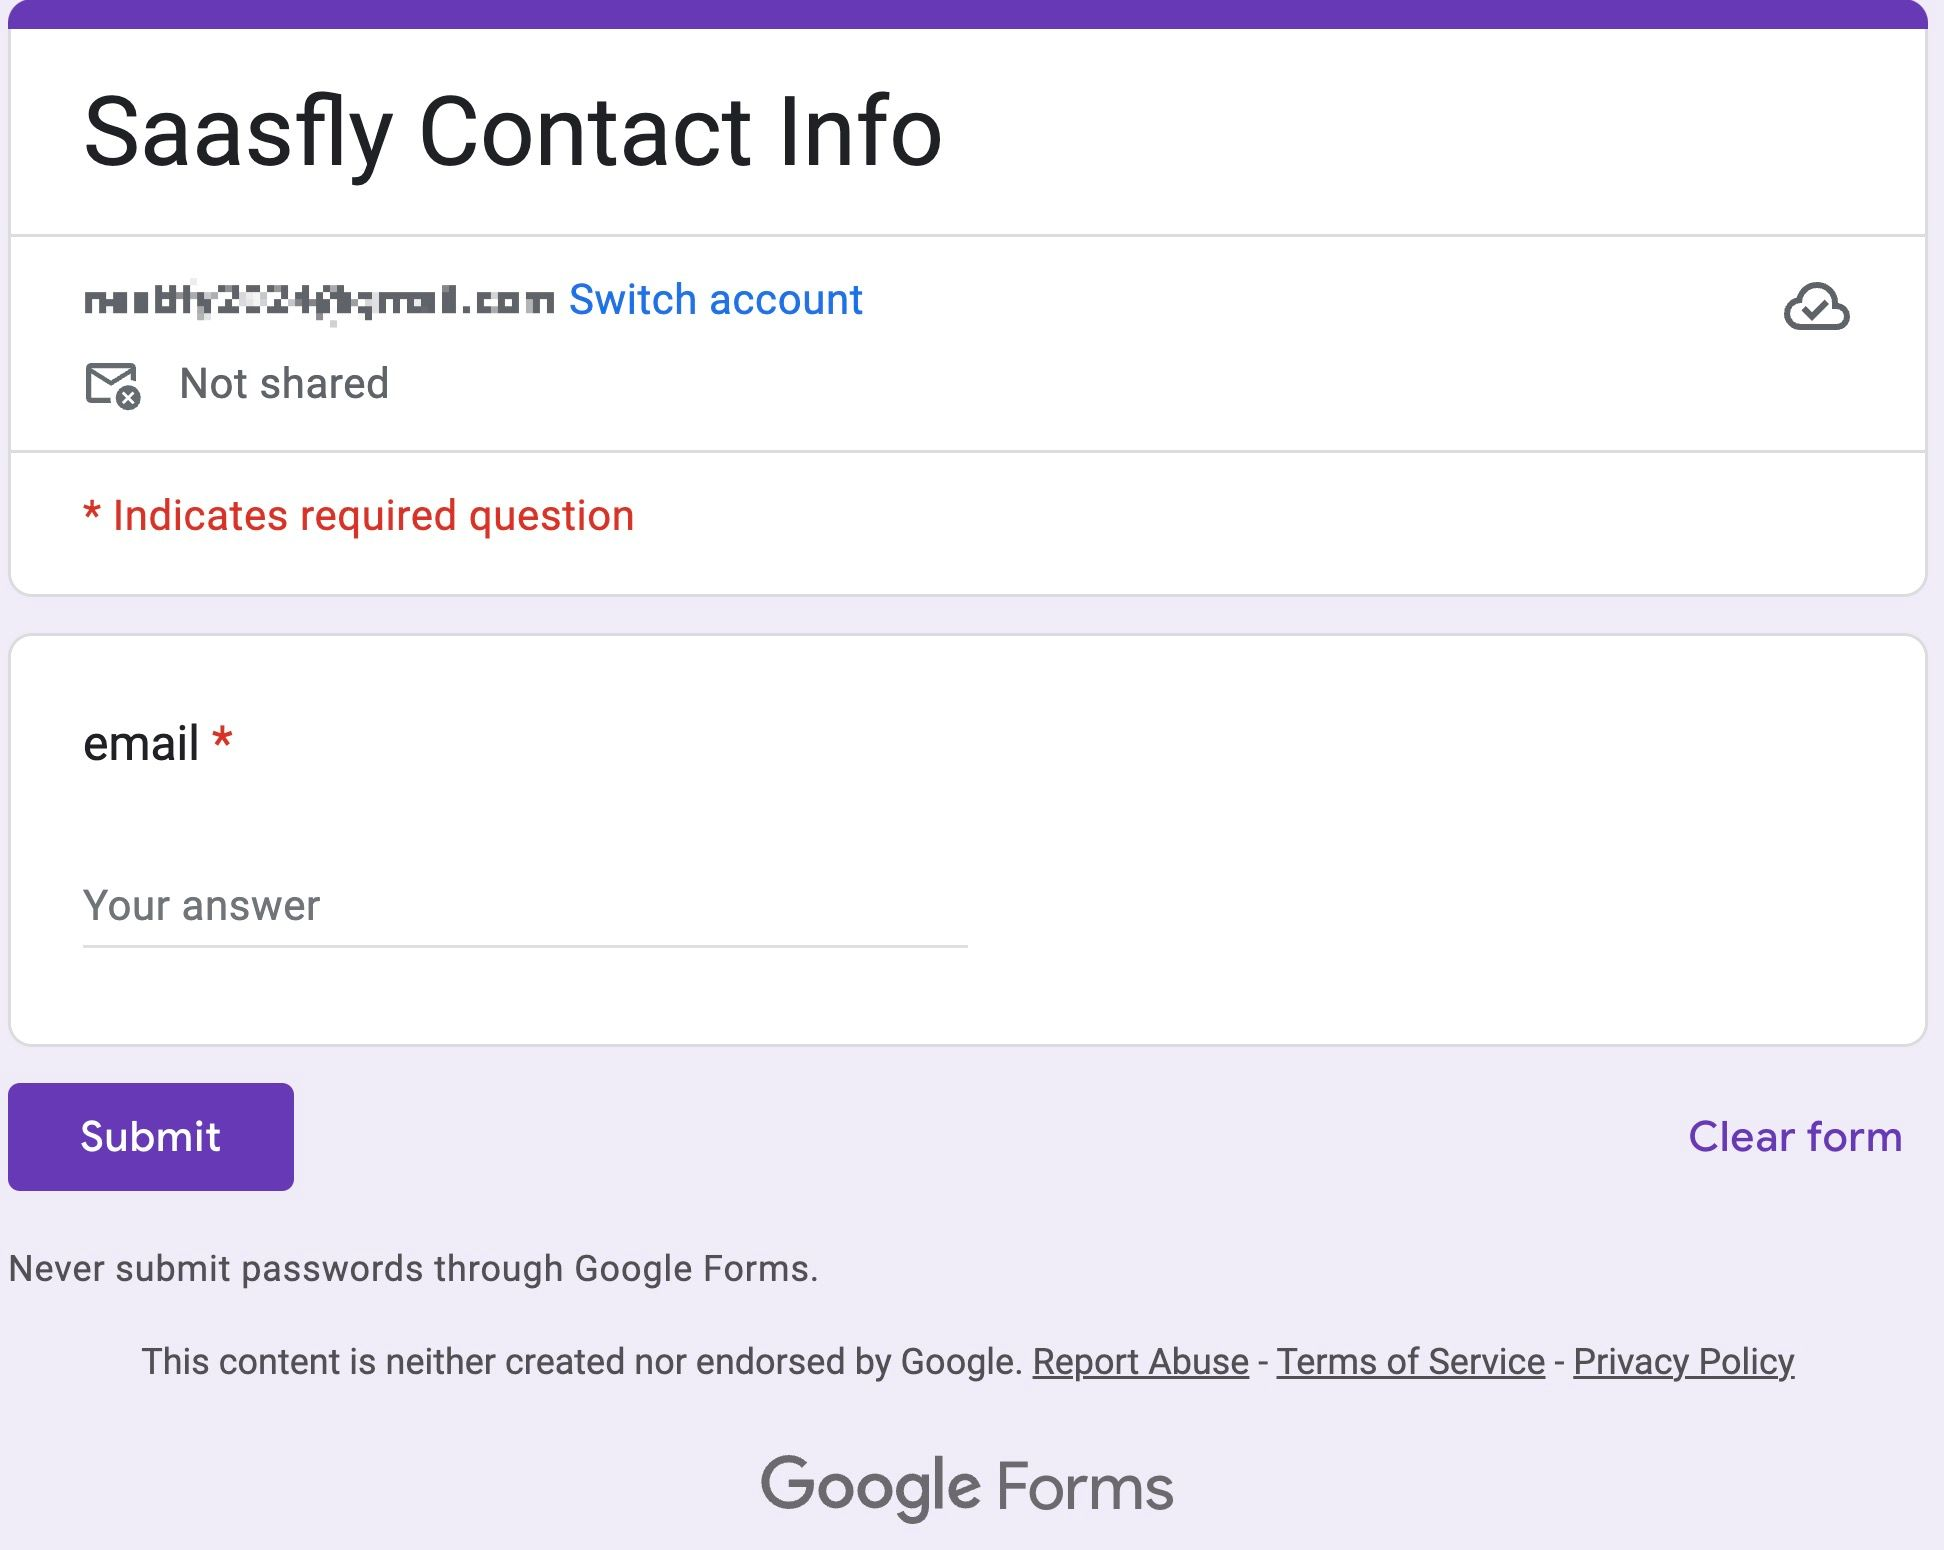Screen dimensions: 1944x1550
Task: Open the Report Abuse link
Action: (1140, 1362)
